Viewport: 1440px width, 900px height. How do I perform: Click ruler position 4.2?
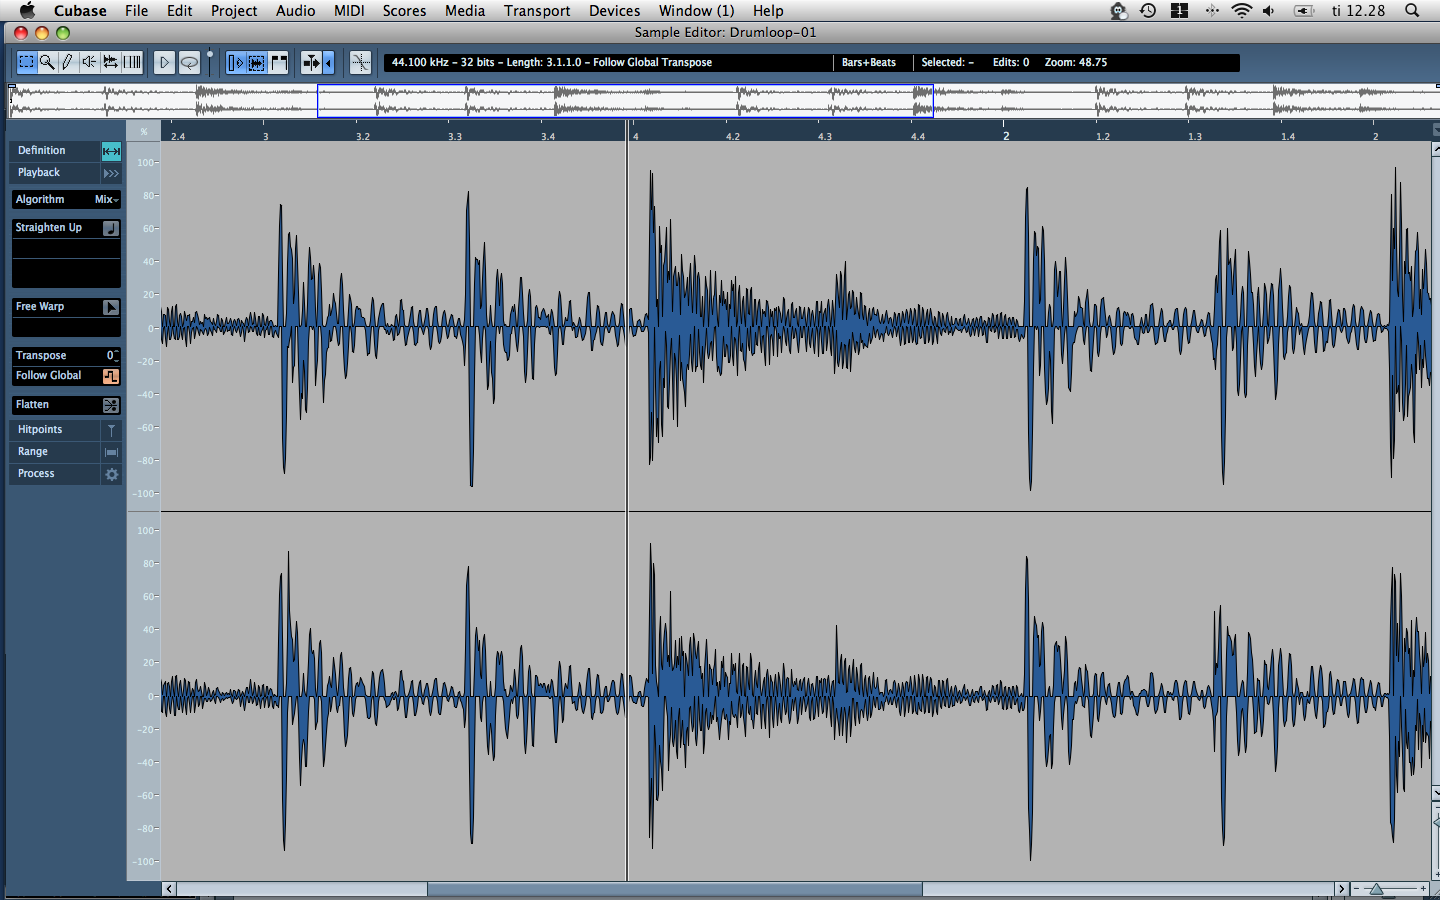[x=733, y=136]
